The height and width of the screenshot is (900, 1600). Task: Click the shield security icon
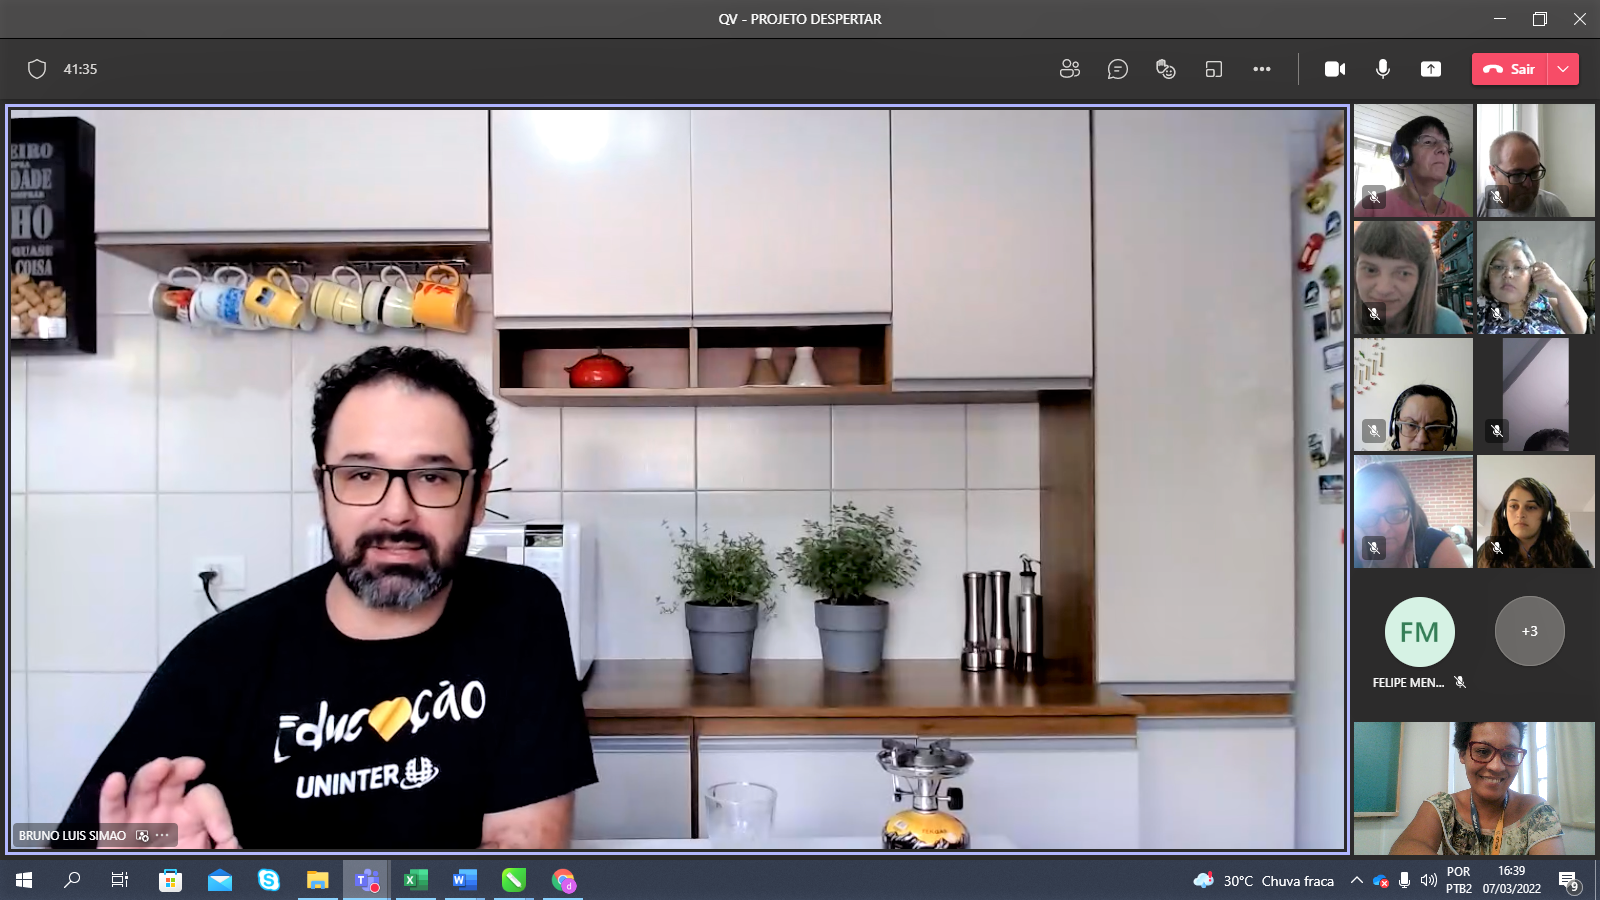pyautogui.click(x=37, y=69)
